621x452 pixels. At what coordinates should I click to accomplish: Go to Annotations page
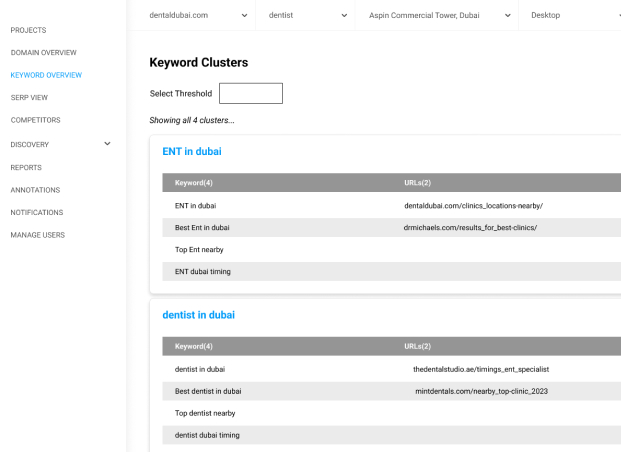click(35, 190)
